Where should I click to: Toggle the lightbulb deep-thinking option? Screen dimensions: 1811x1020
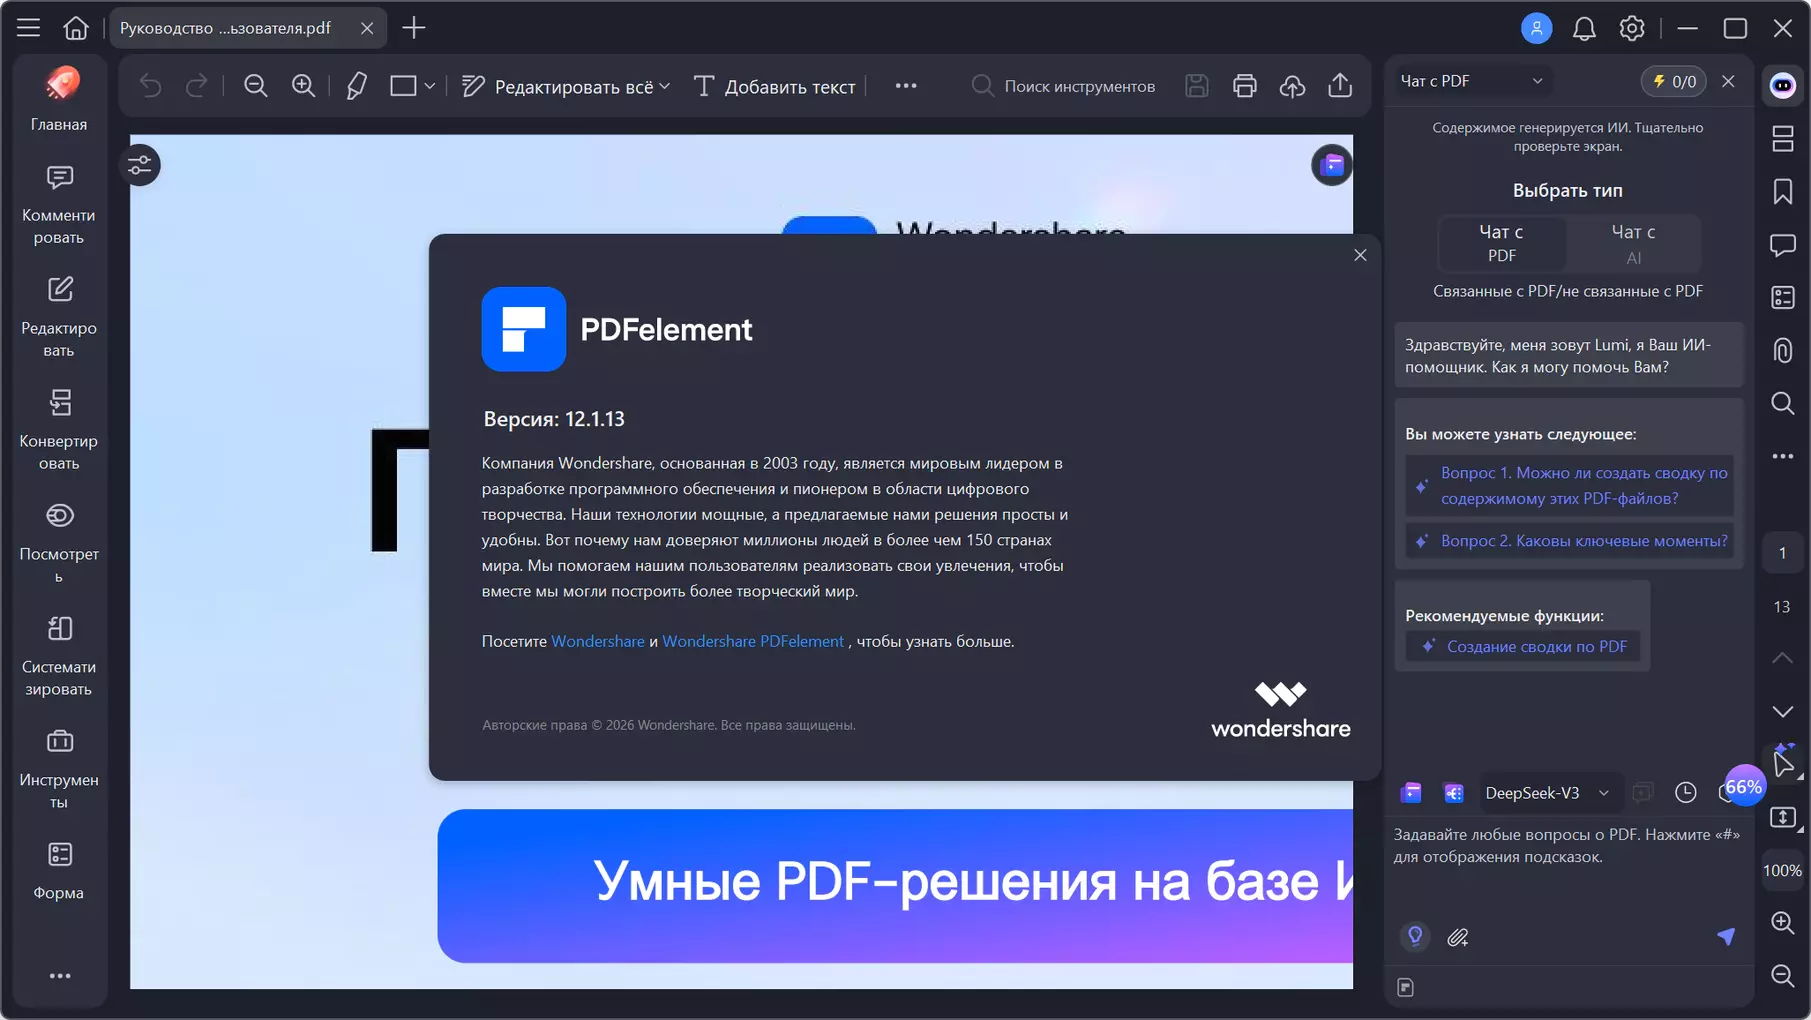click(x=1415, y=937)
